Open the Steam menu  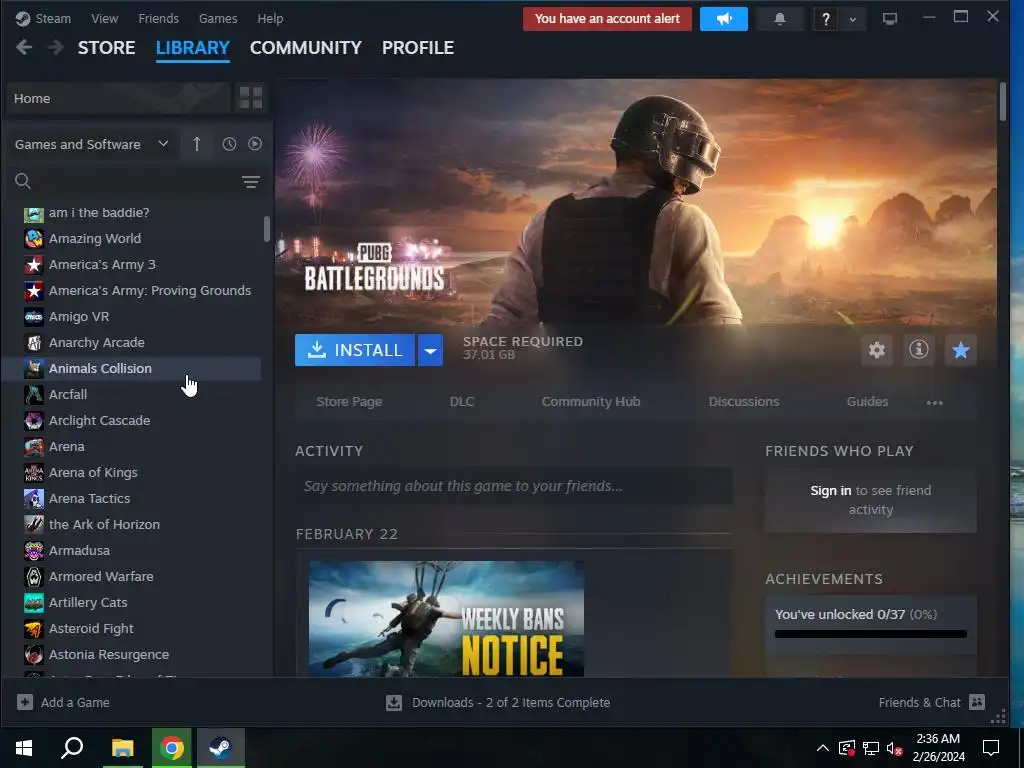pos(53,18)
